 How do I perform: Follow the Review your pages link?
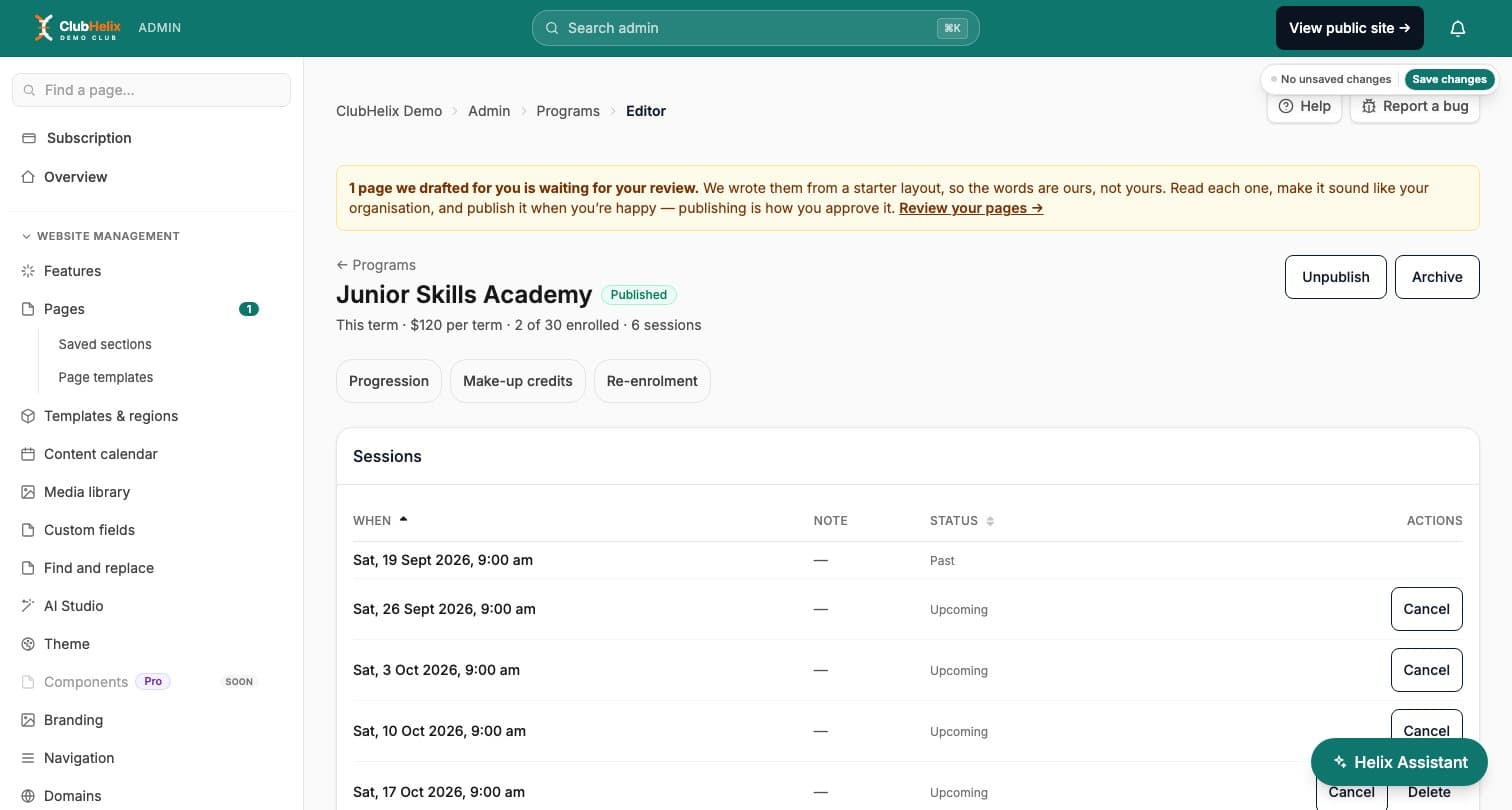[971, 208]
